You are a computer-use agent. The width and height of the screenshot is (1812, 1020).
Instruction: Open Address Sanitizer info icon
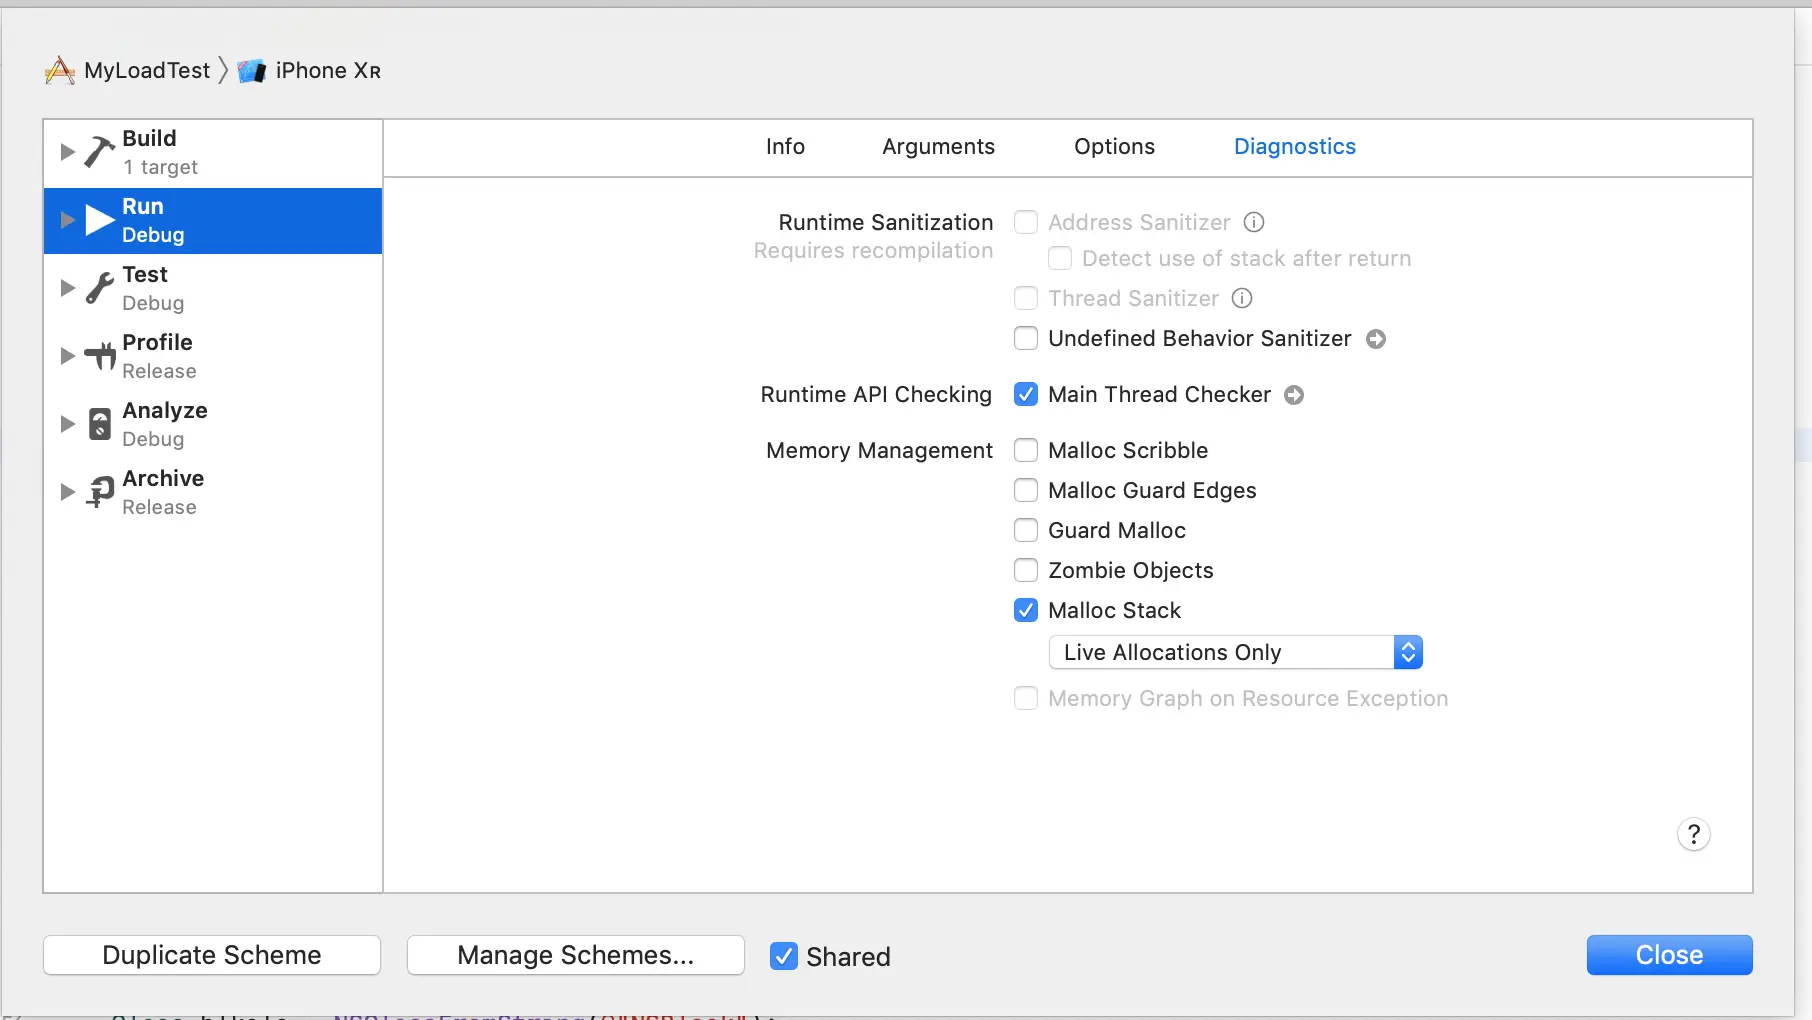[x=1254, y=222]
